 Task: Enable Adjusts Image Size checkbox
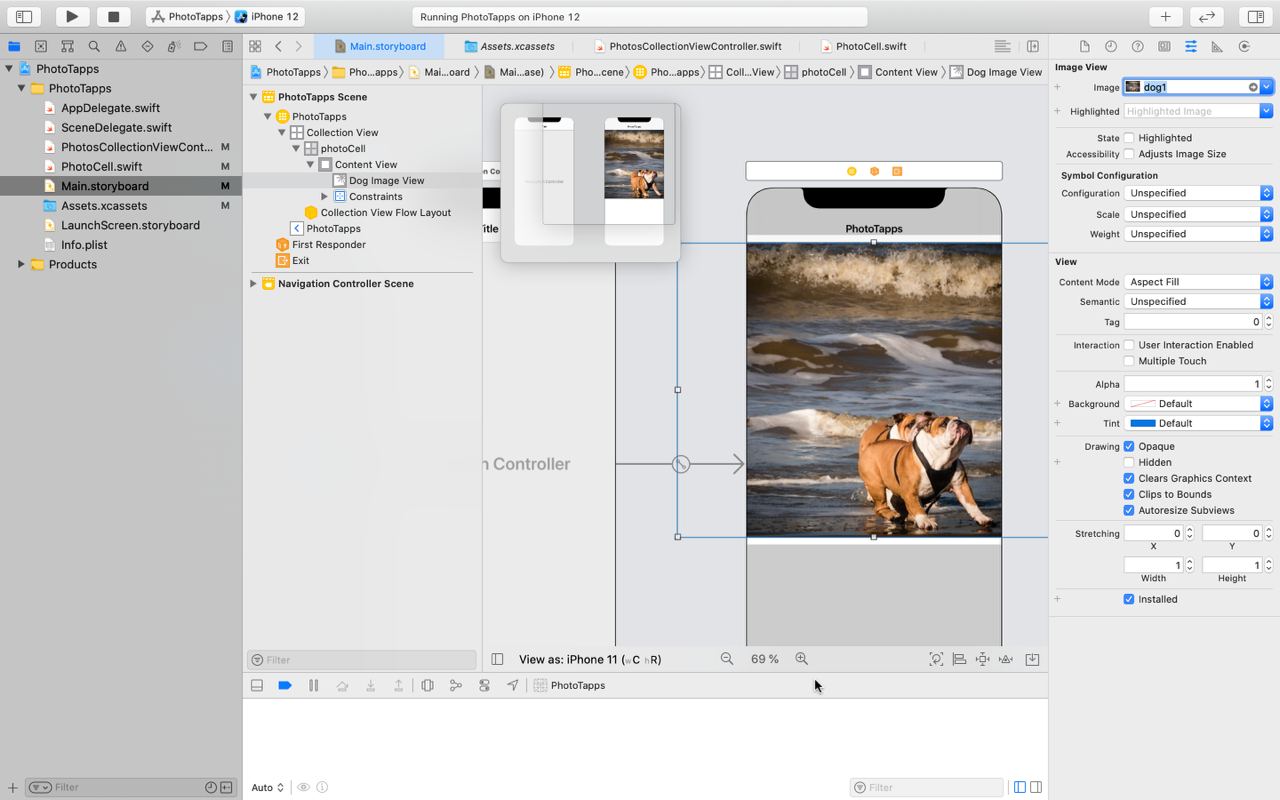point(1129,154)
